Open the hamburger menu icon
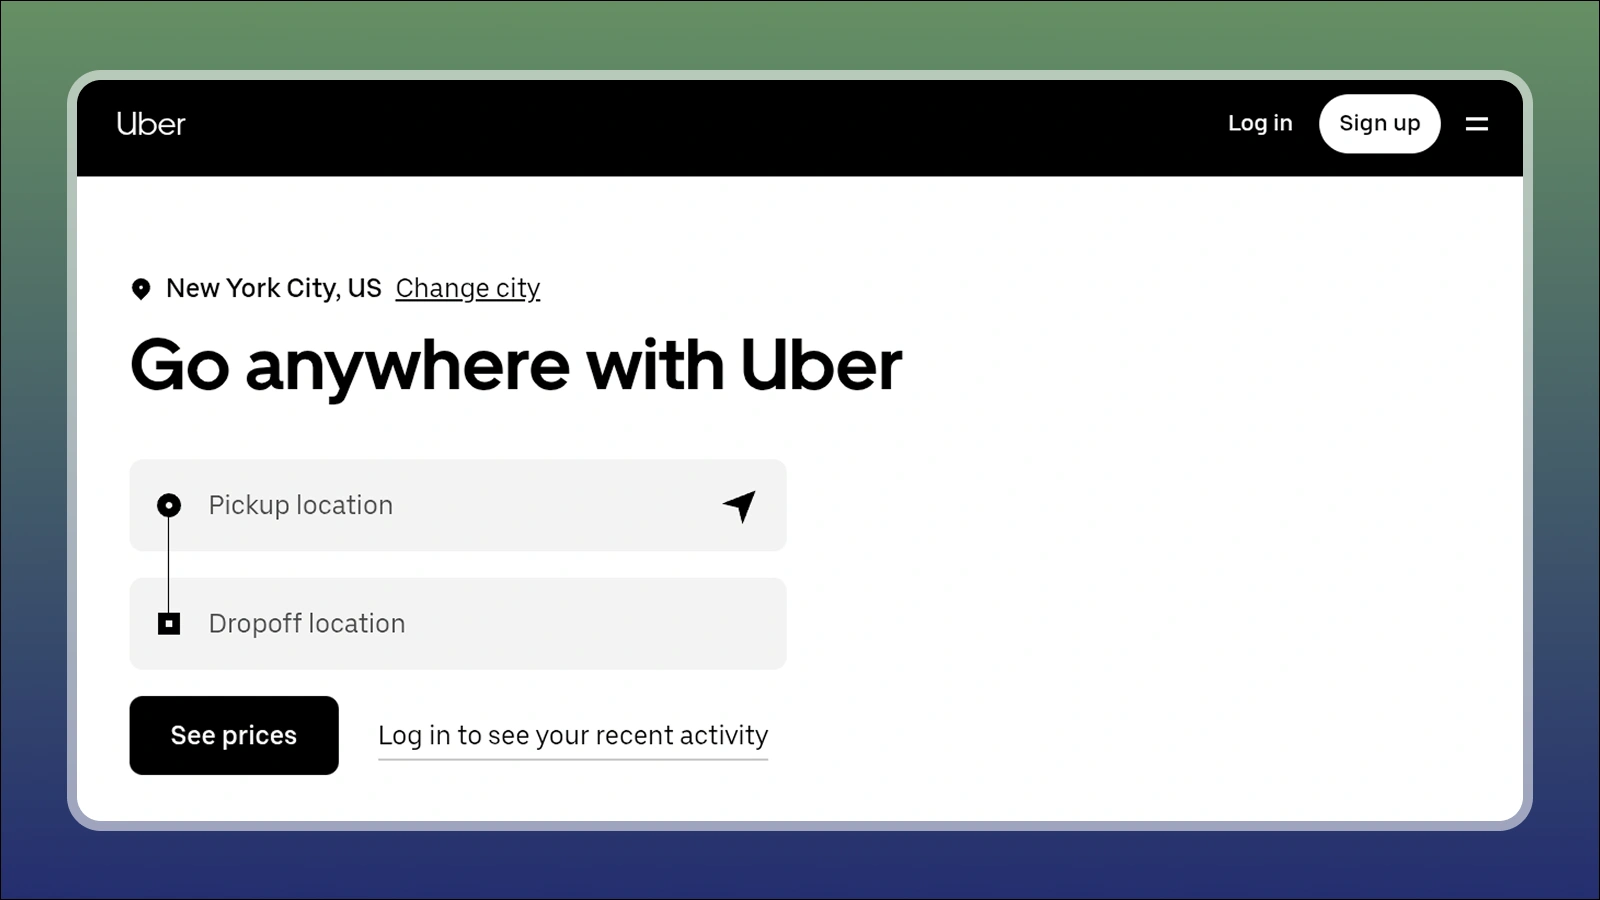The width and height of the screenshot is (1600, 900). click(1477, 124)
